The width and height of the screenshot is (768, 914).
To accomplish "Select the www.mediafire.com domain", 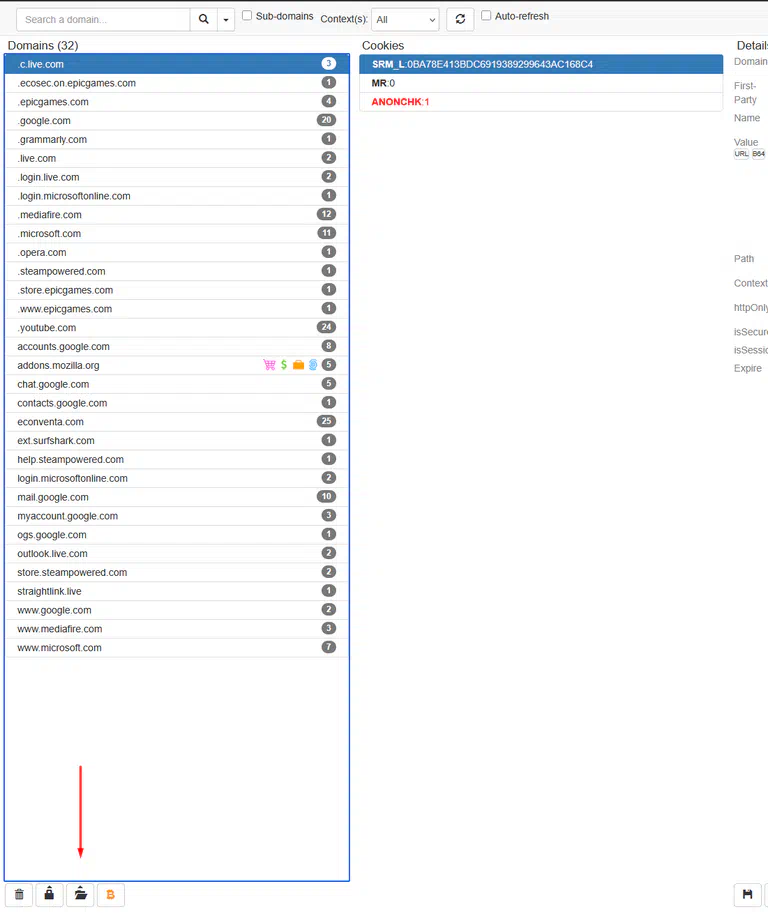I will point(177,629).
